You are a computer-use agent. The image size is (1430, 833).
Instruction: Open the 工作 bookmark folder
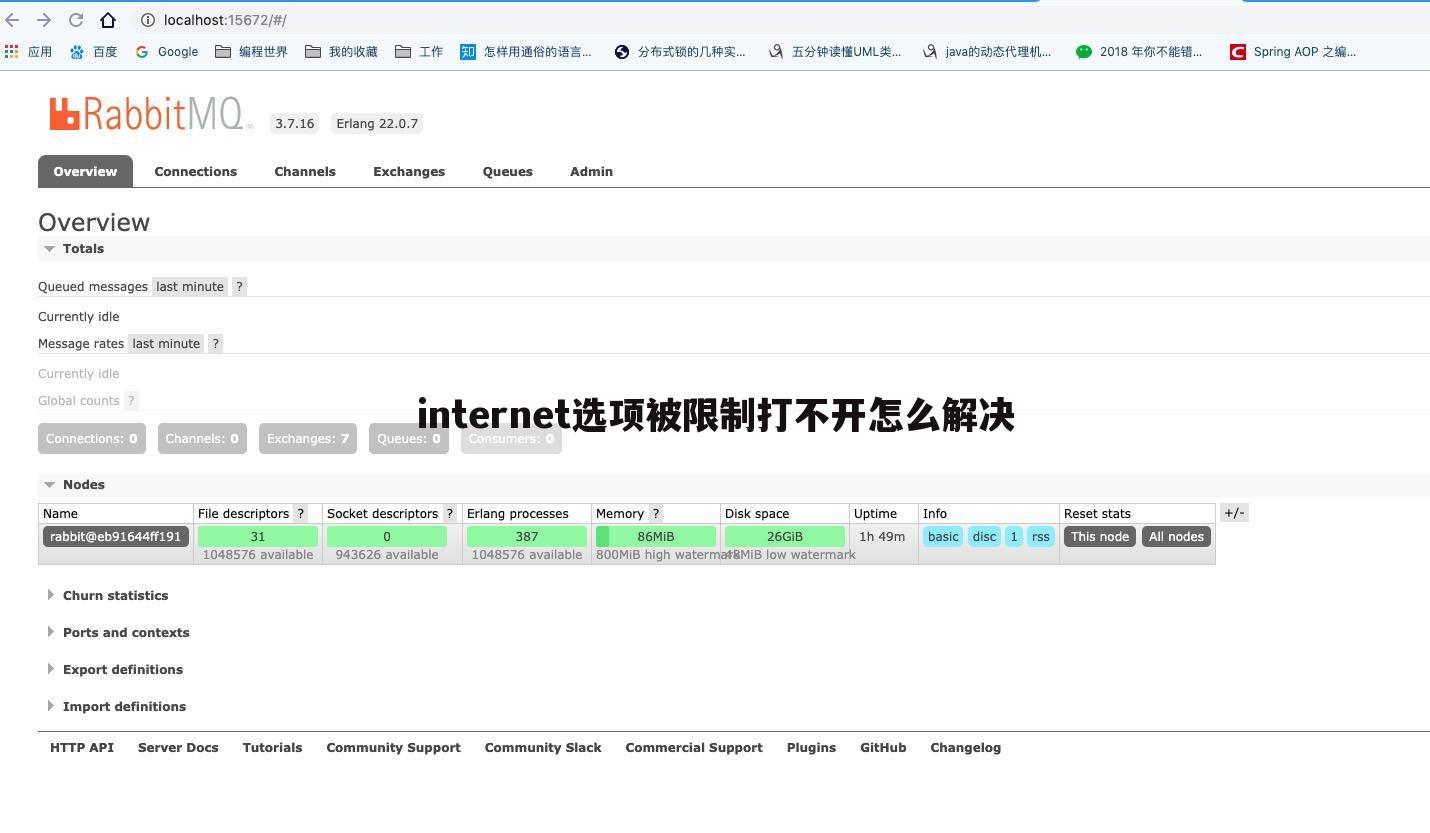point(419,52)
